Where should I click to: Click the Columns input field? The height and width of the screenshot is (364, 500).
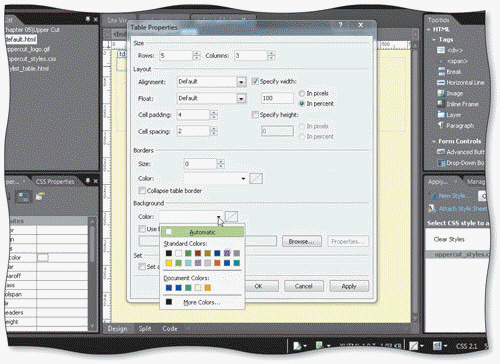click(x=251, y=56)
